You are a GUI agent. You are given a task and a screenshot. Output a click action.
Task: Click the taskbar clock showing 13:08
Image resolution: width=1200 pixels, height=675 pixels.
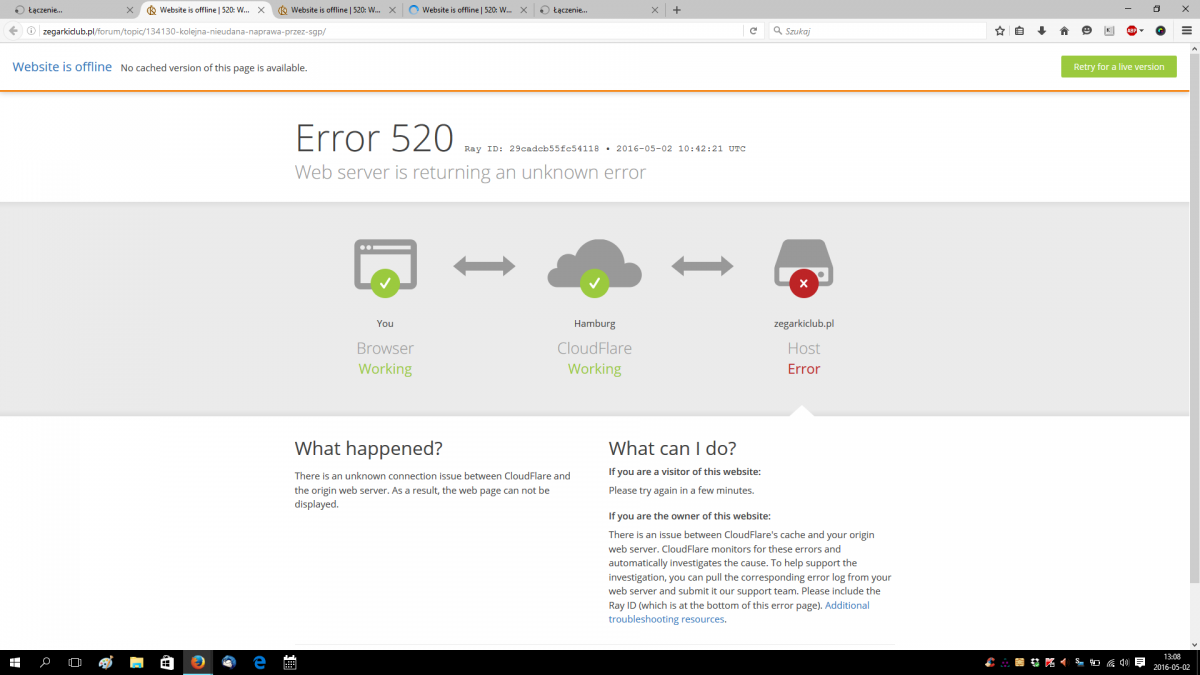(1172, 662)
